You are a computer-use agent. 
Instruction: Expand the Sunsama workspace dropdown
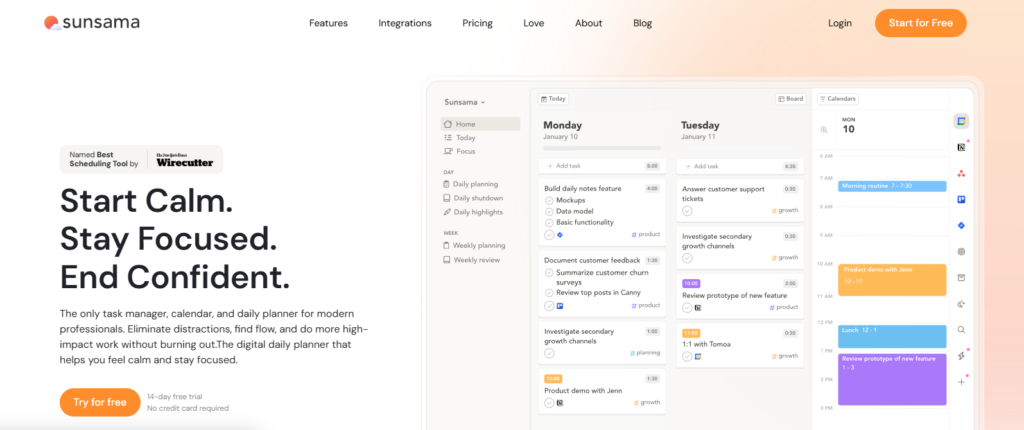tap(465, 102)
